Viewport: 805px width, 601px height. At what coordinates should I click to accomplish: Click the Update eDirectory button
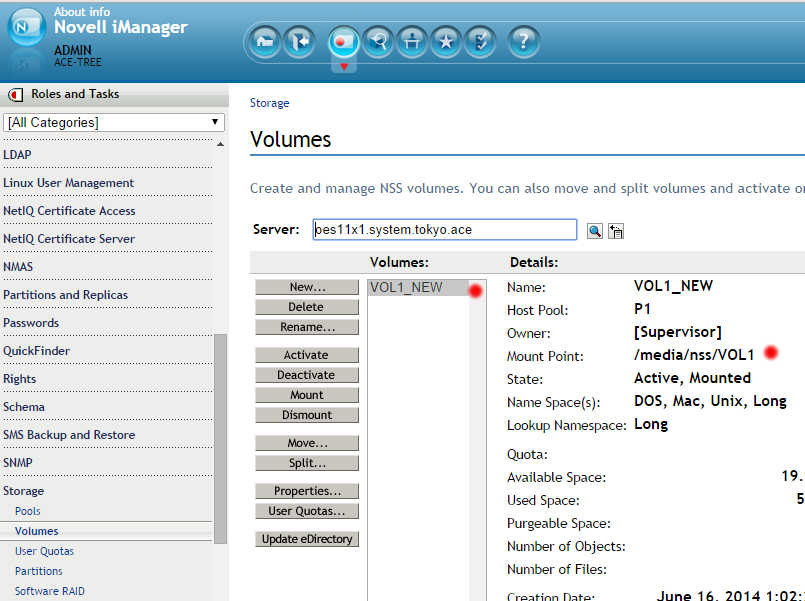307,539
